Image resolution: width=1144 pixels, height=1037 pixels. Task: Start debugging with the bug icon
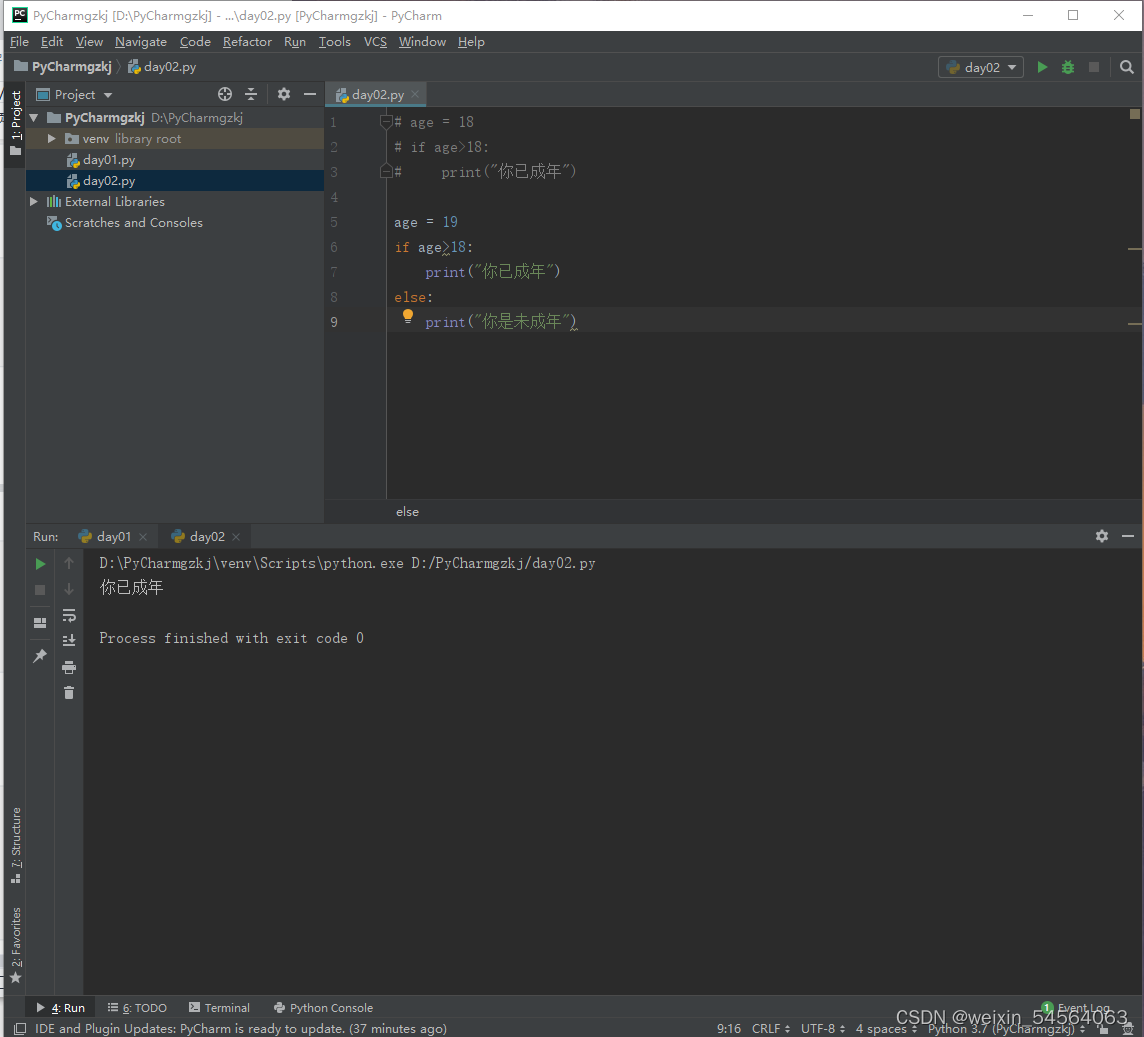pos(1067,67)
